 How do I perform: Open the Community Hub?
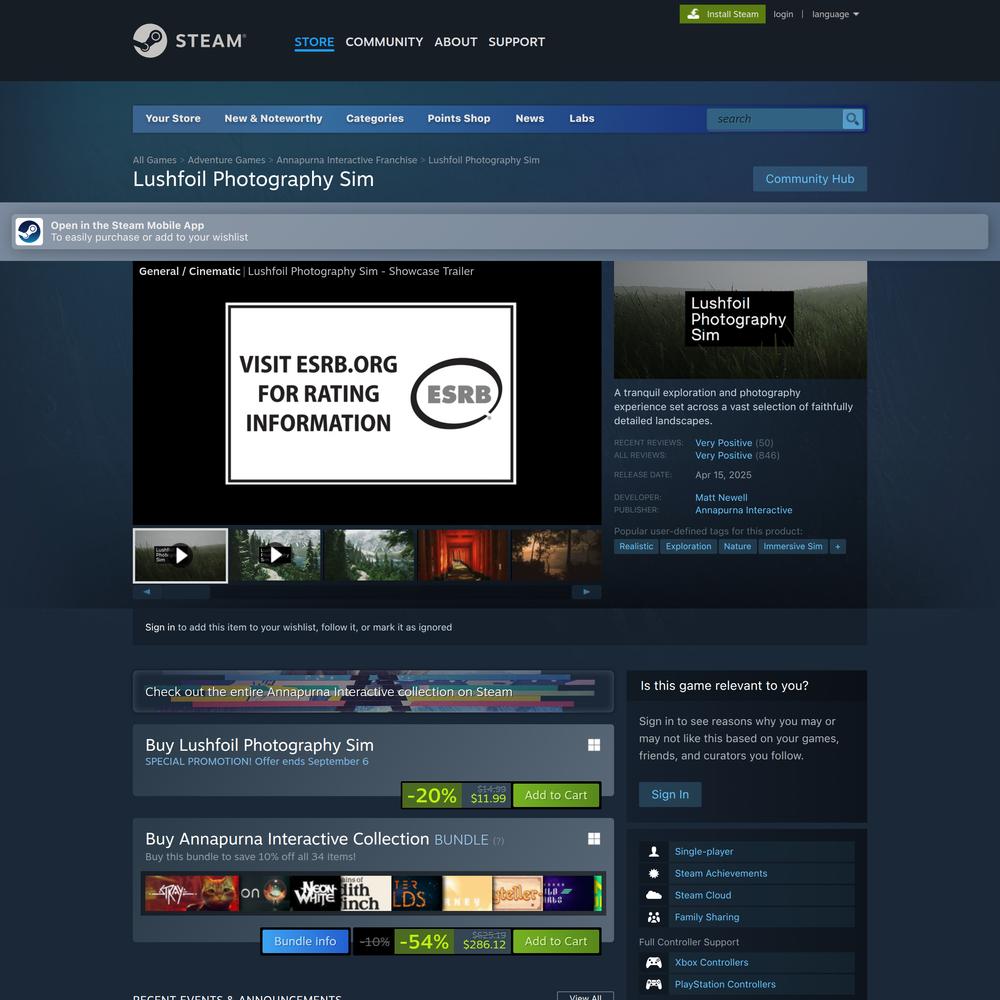(x=809, y=179)
